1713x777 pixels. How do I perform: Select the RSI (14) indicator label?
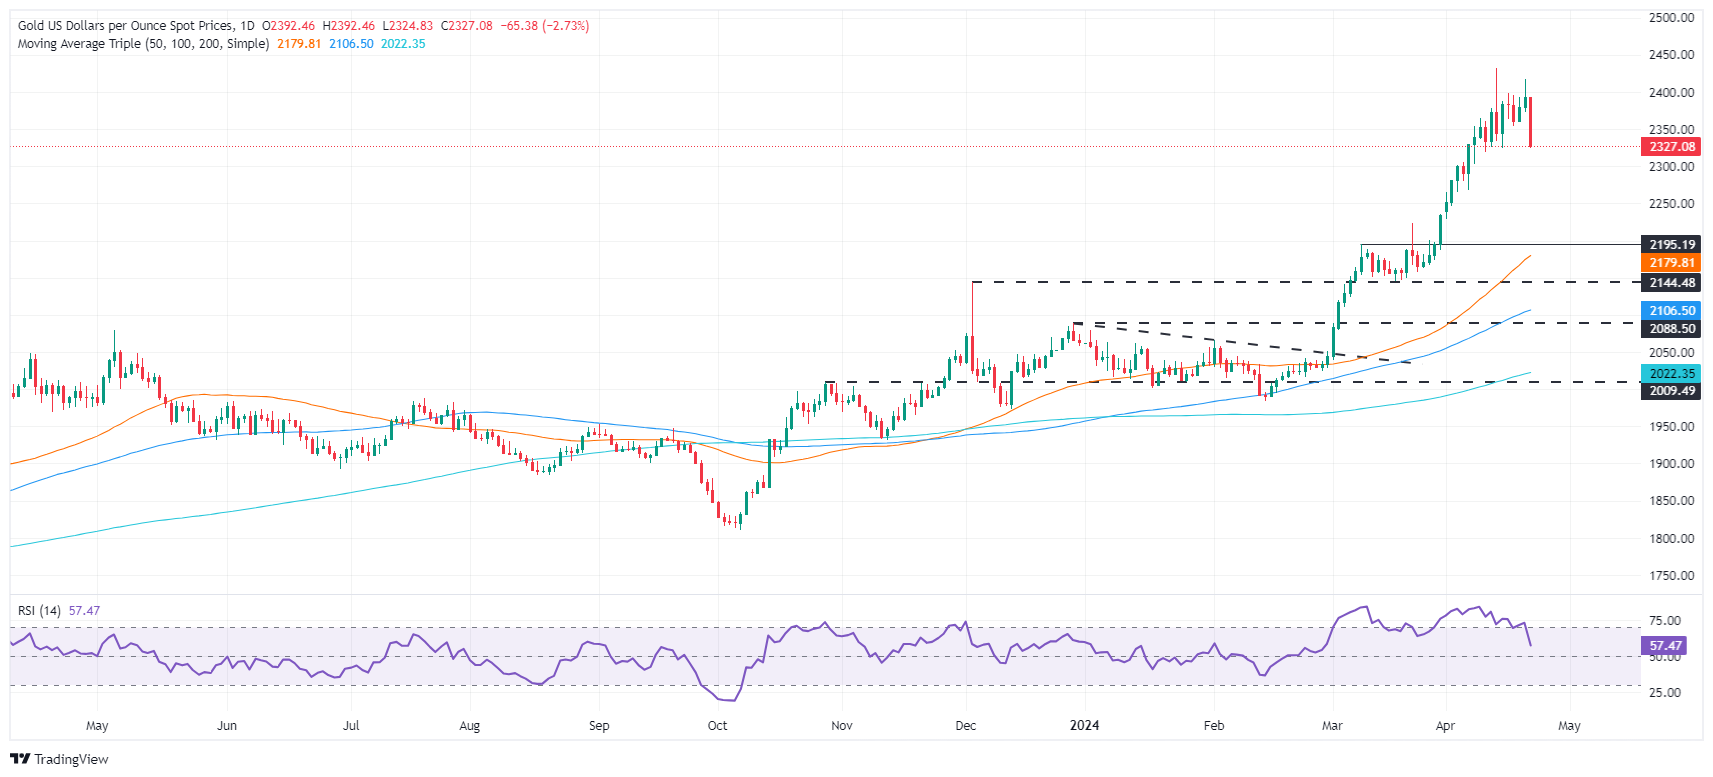pos(39,611)
